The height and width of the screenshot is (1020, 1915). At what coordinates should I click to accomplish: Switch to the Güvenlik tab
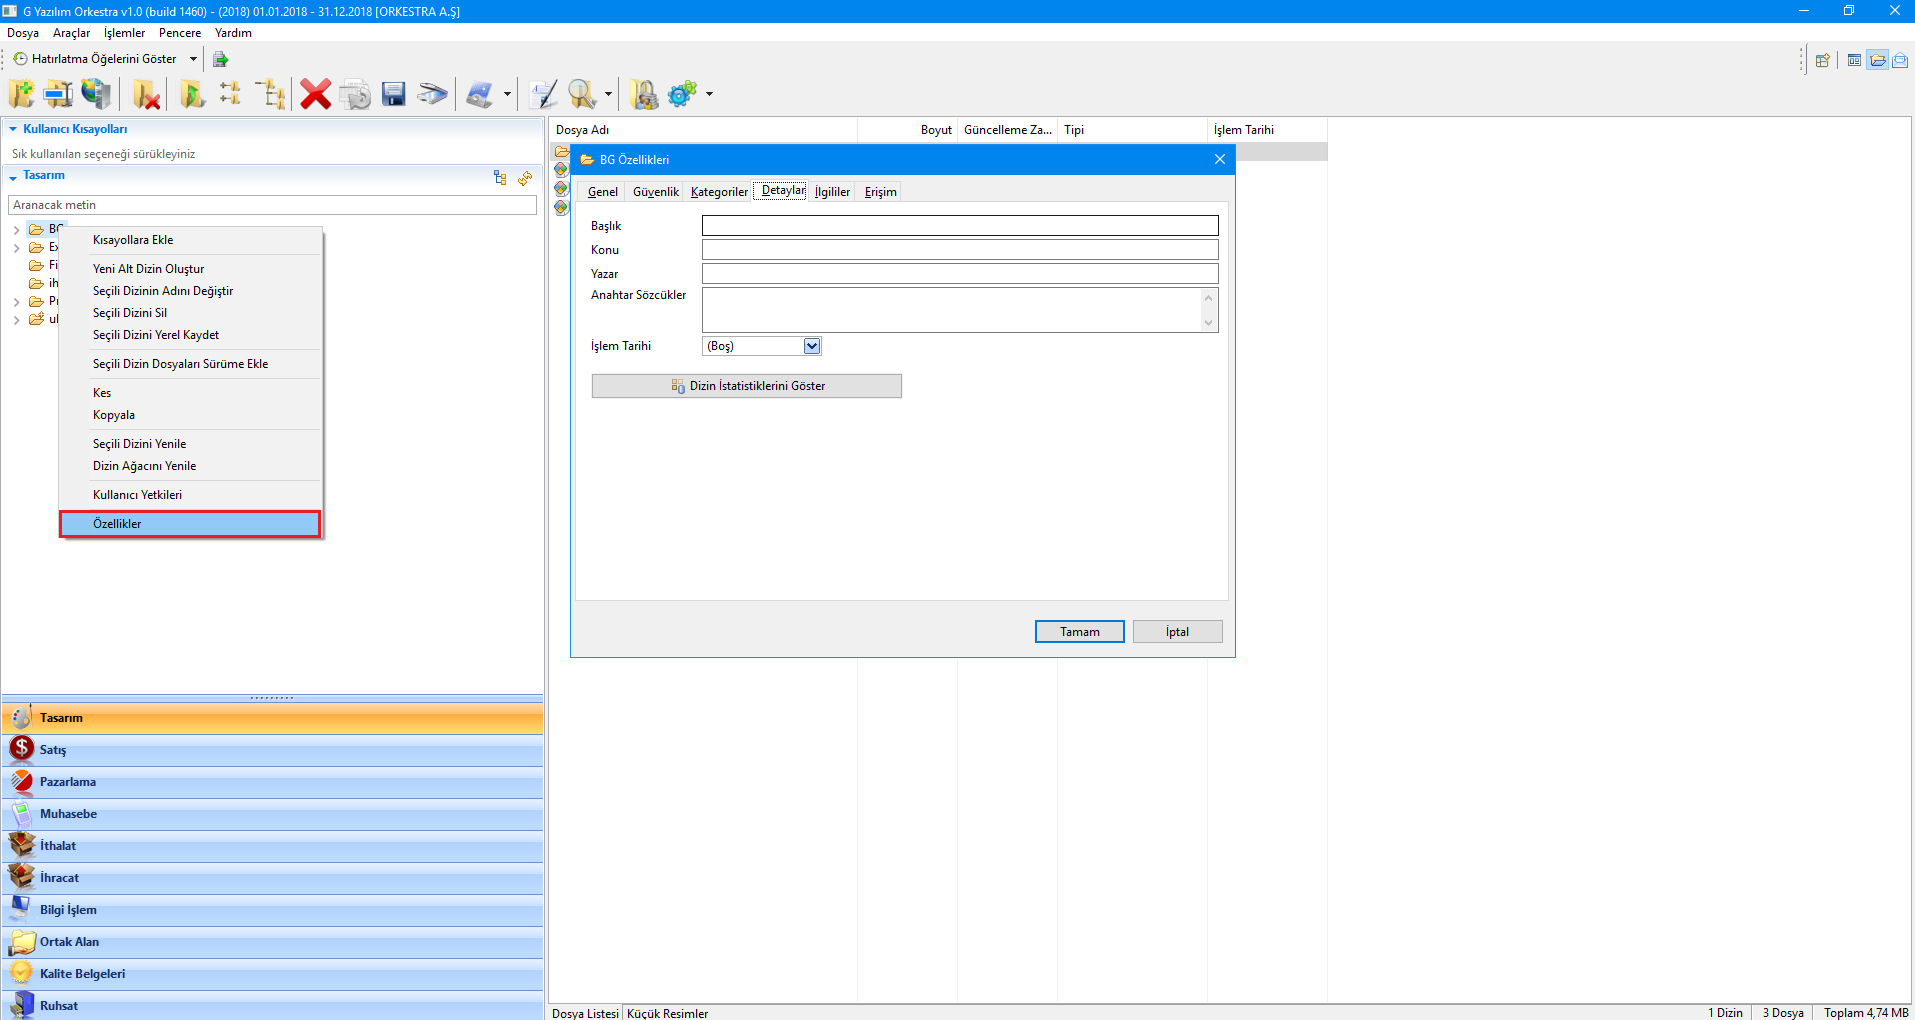click(x=655, y=192)
